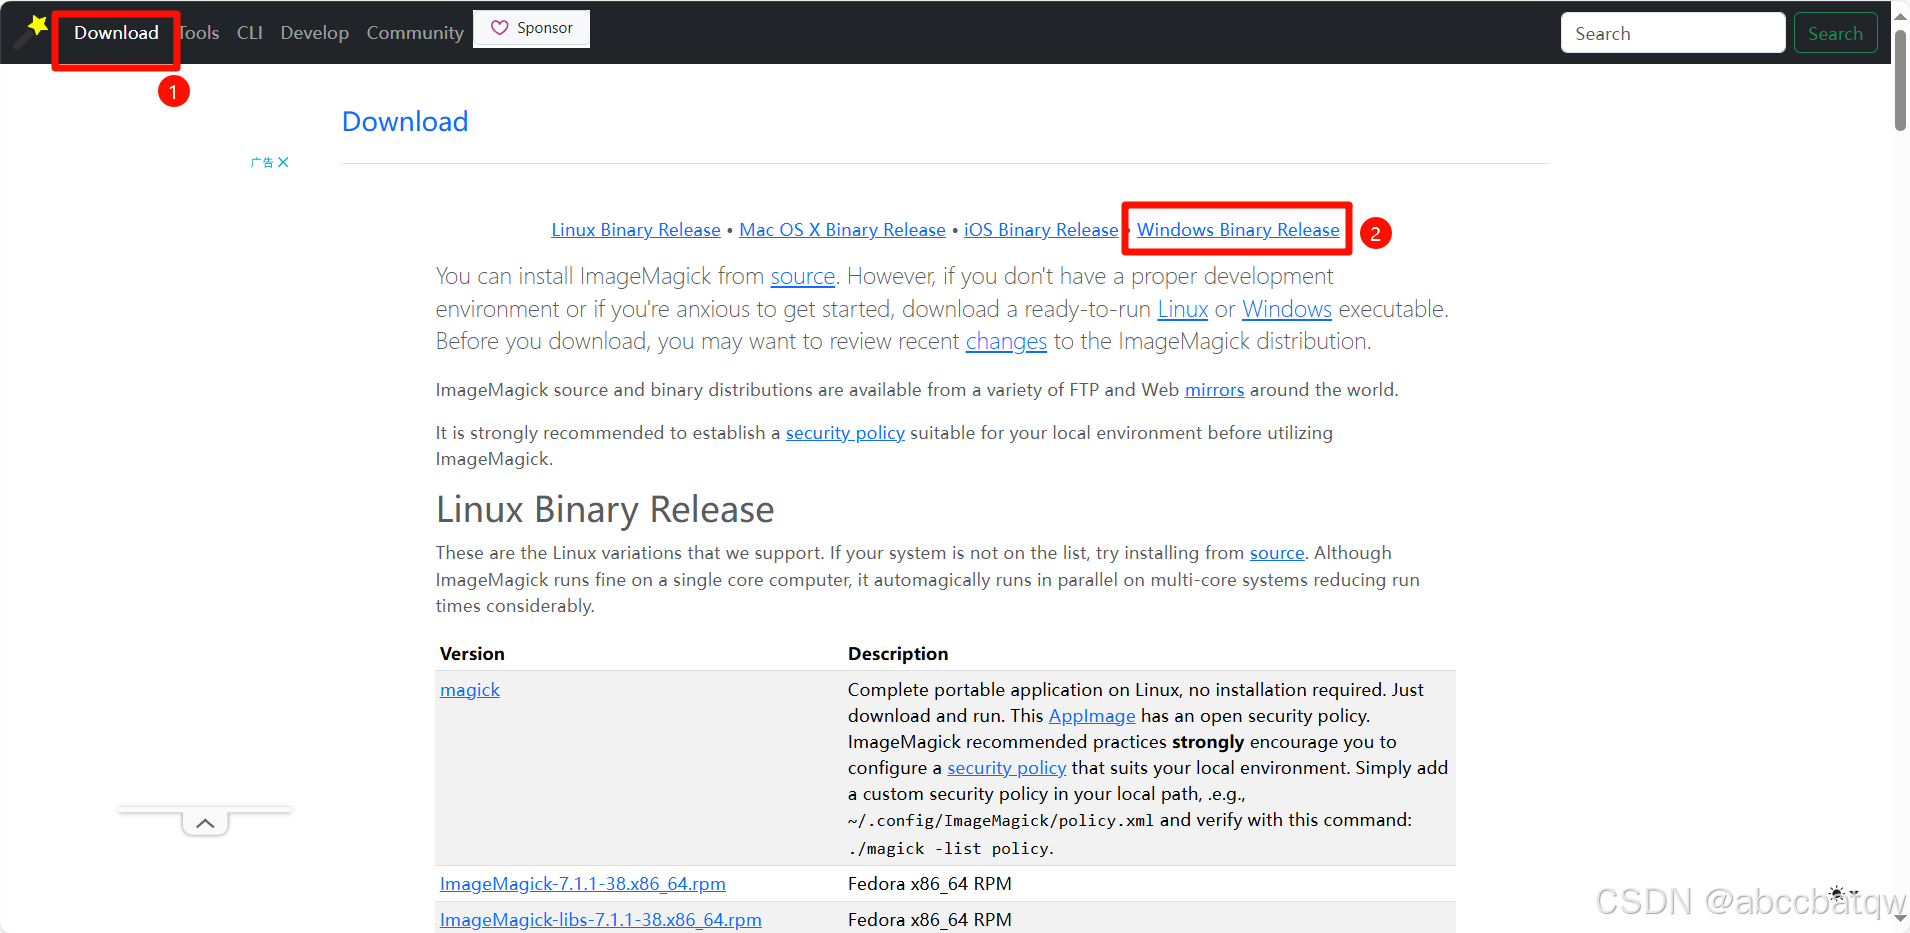This screenshot has width=1910, height=933.
Task: Open 'source' link under Linux Binary Release
Action: click(x=1277, y=553)
